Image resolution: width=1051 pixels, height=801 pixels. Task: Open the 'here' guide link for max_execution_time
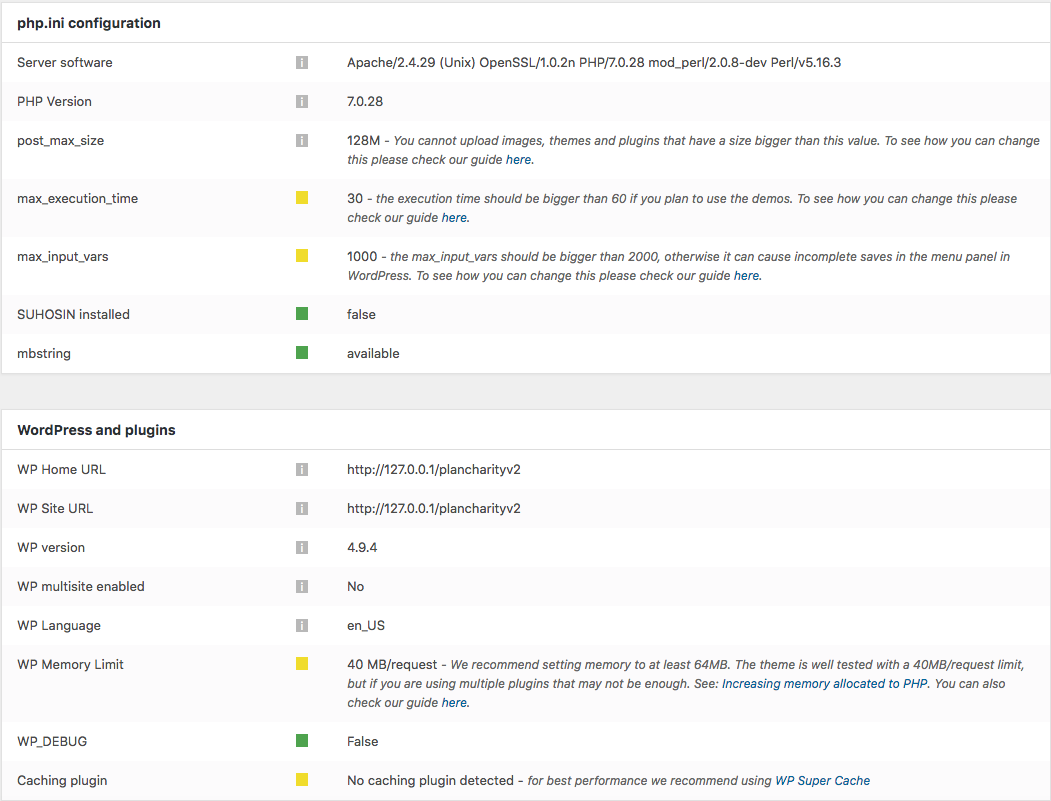[454, 218]
